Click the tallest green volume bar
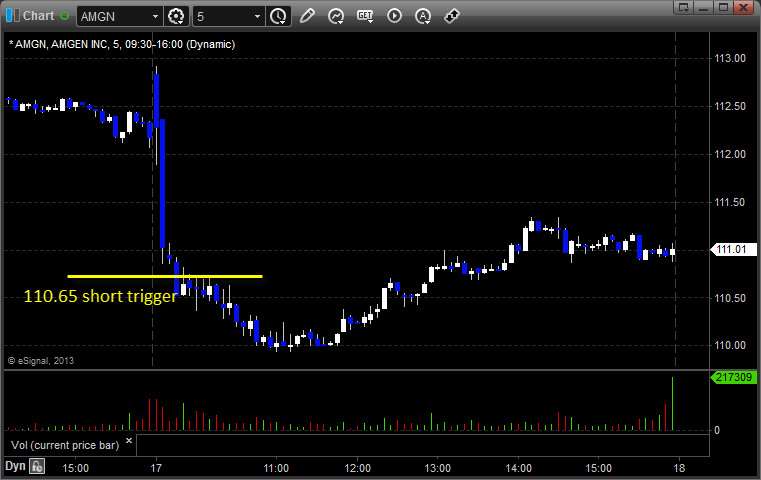The width and height of the screenshot is (761, 480). pyautogui.click(x=672, y=404)
